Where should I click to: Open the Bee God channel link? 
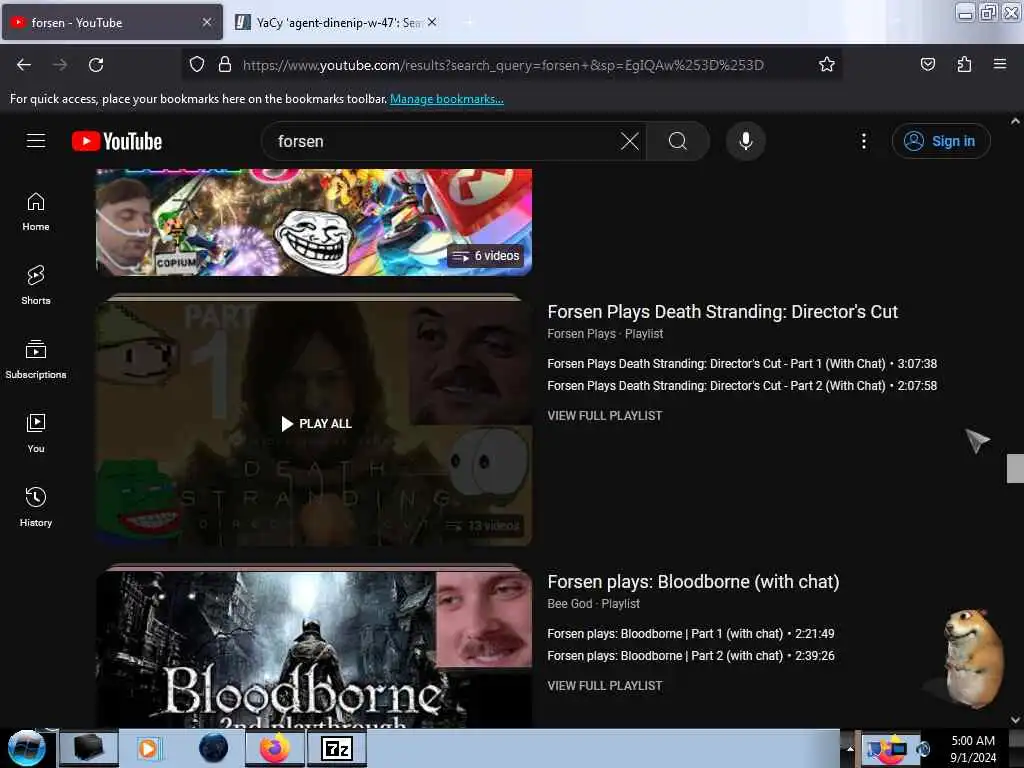point(569,604)
